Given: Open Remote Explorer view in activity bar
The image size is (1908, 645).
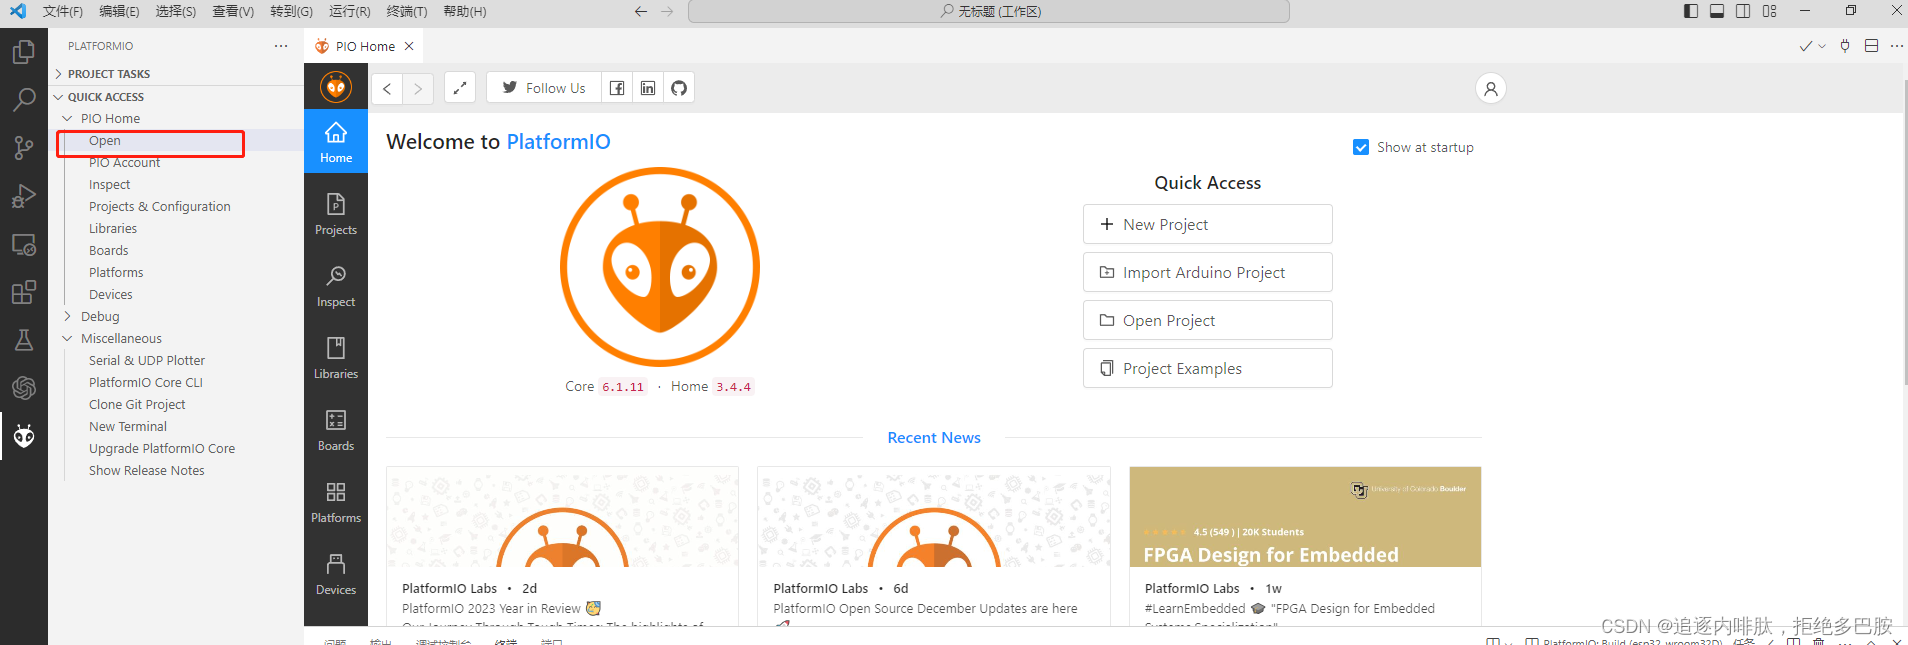Looking at the screenshot, I should 24,244.
